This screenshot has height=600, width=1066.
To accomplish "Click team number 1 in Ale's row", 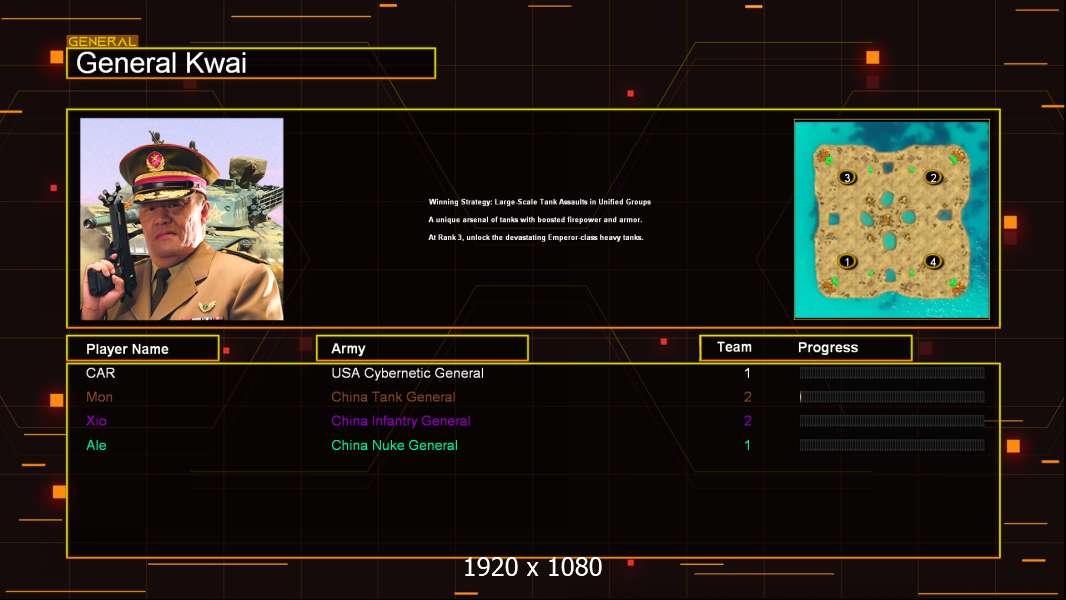I will (747, 445).
